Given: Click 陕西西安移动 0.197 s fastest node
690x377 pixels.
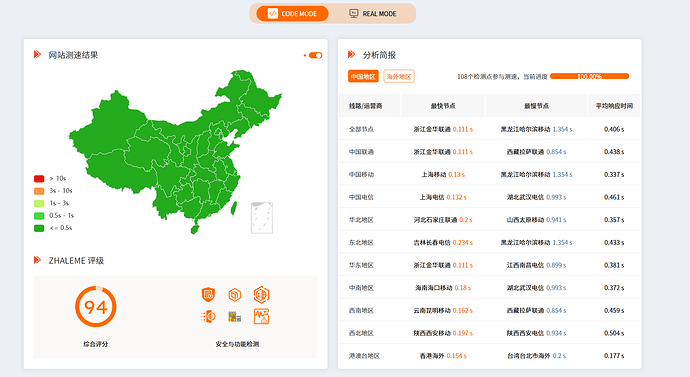Looking at the screenshot, I should tap(443, 333).
